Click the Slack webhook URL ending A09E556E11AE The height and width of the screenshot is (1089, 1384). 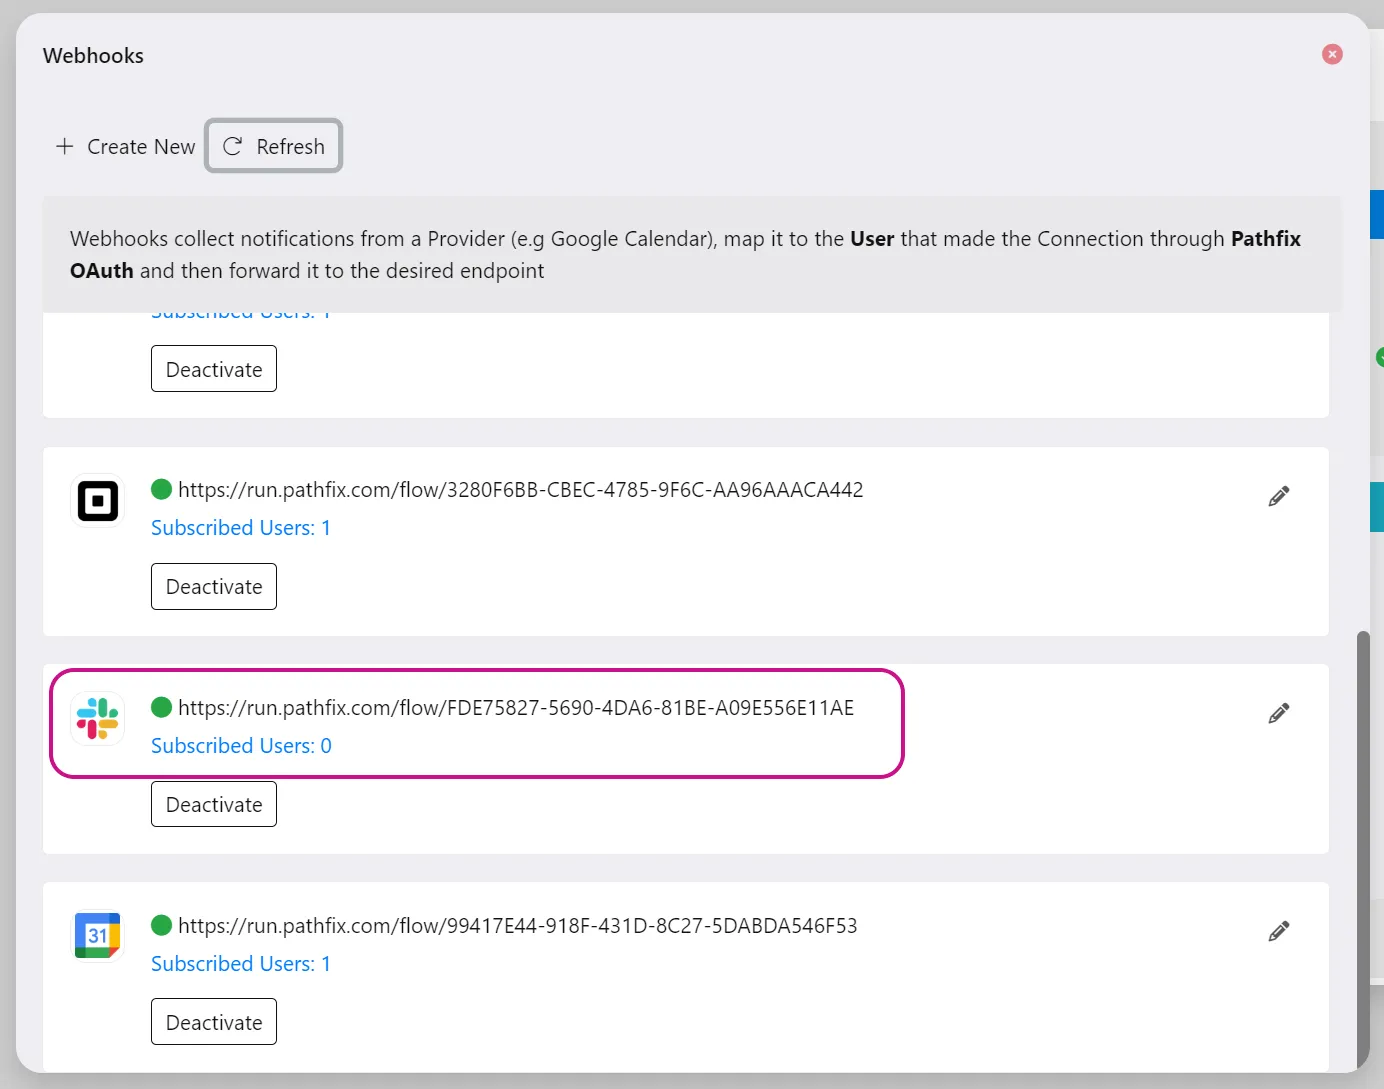coord(516,707)
